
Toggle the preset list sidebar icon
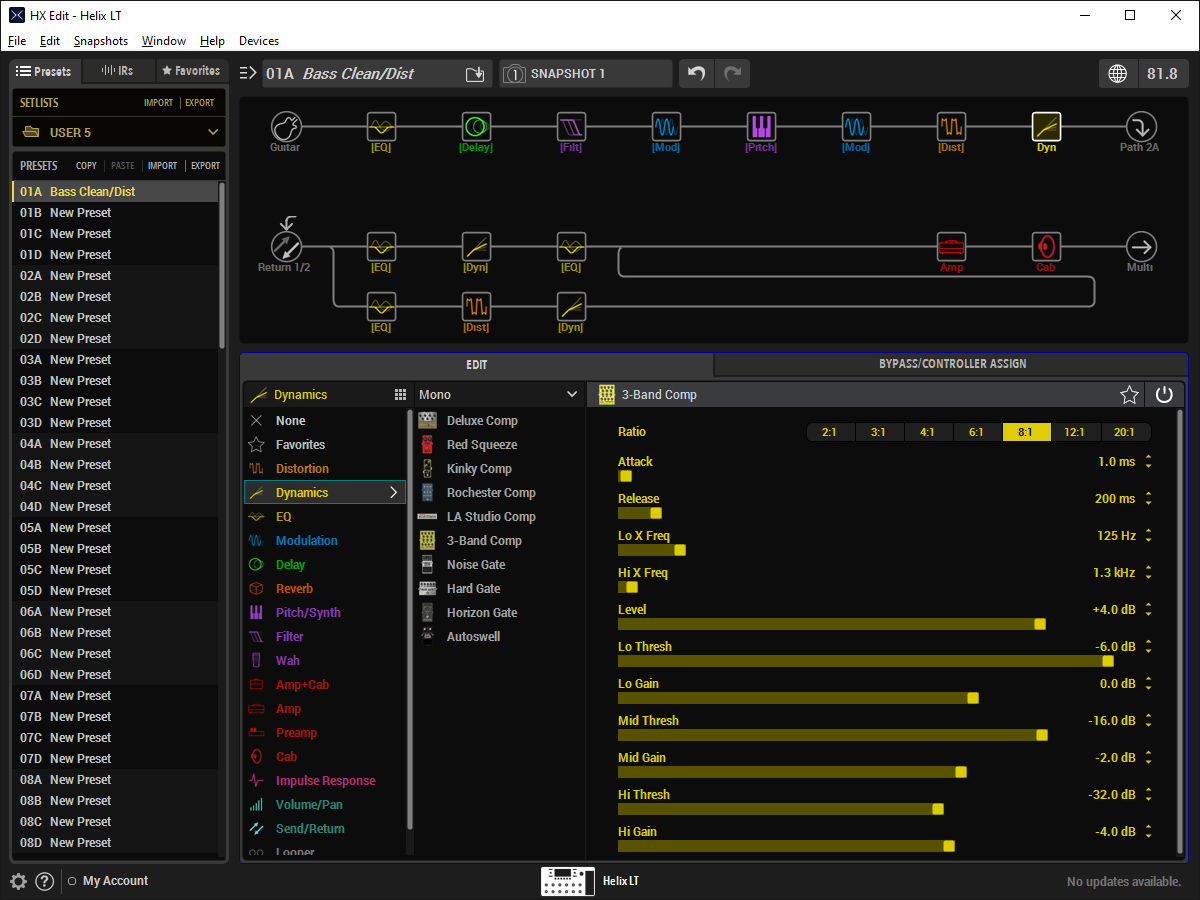pyautogui.click(x=248, y=73)
